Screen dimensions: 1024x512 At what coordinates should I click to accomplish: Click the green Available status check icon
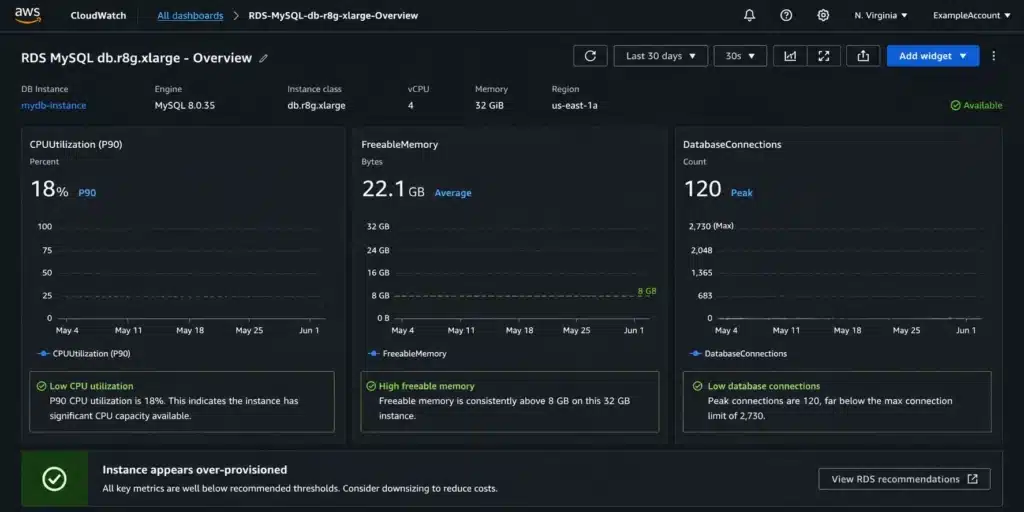coord(955,105)
